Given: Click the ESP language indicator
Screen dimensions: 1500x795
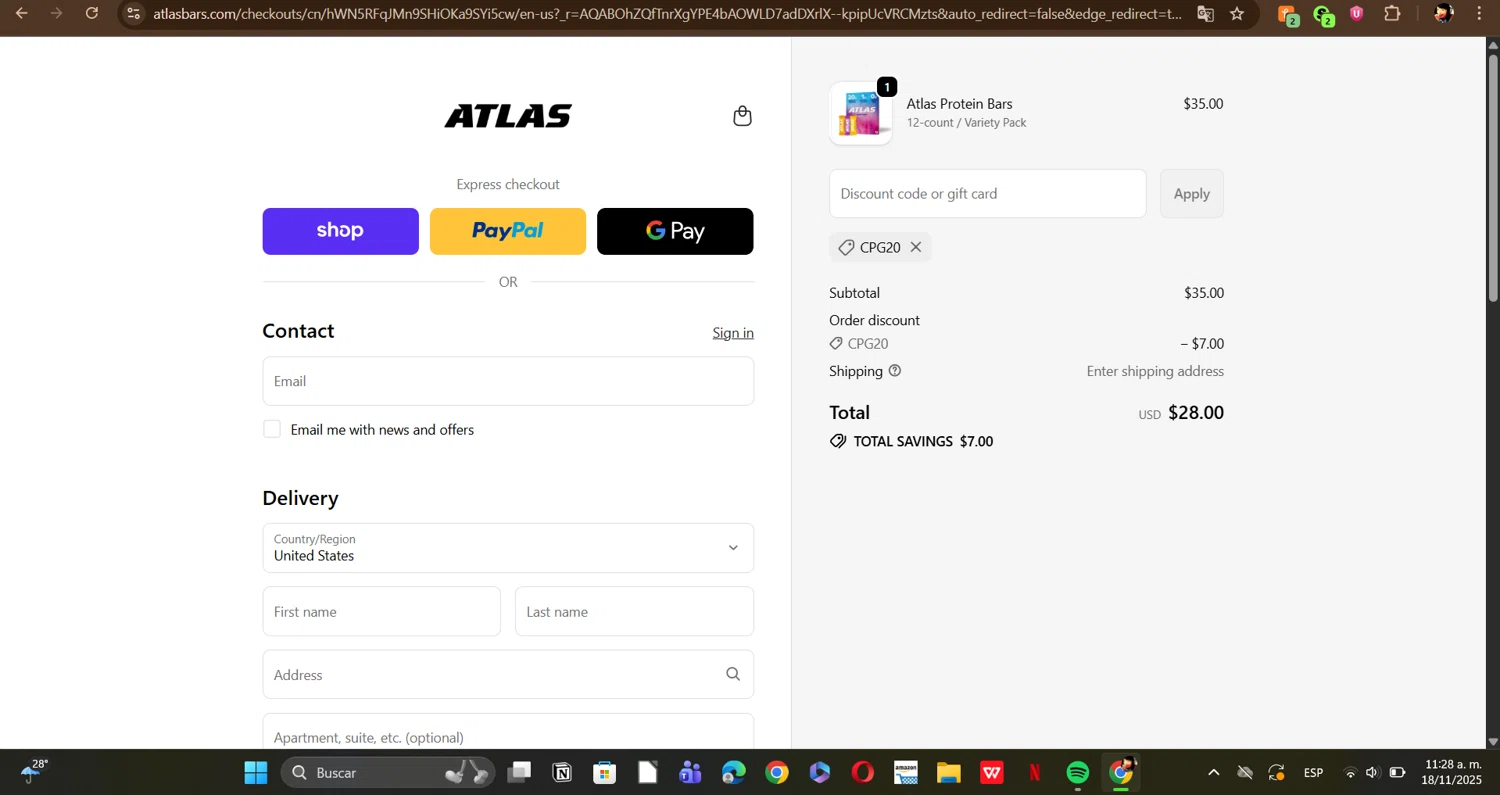Looking at the screenshot, I should [x=1313, y=773].
